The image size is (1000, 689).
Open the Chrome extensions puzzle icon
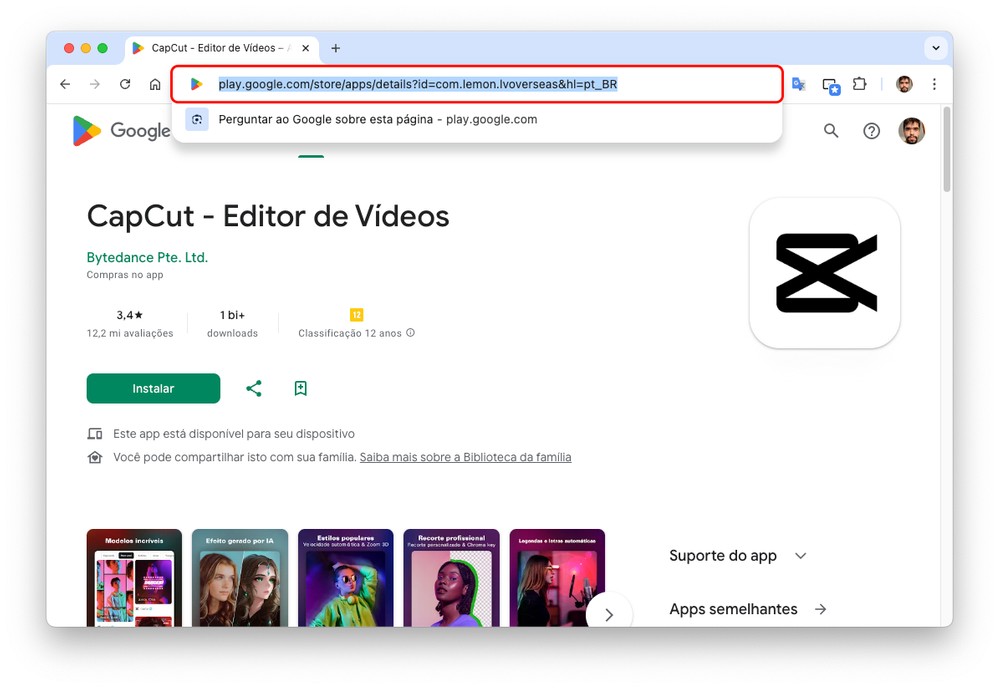pyautogui.click(x=860, y=84)
